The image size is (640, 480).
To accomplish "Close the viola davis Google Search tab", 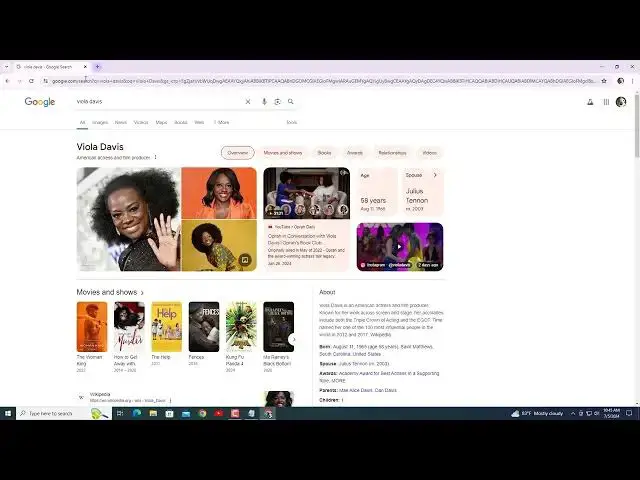I will click(85, 67).
